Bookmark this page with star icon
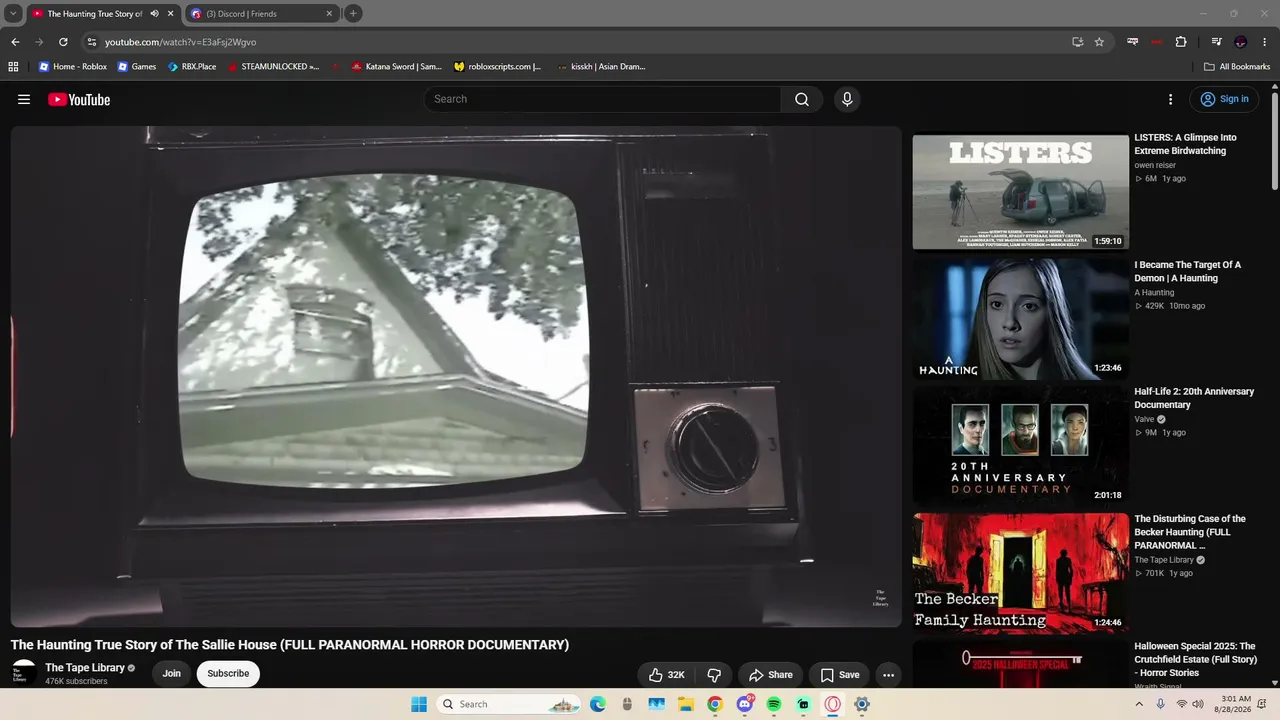Viewport: 1280px width, 720px height. click(x=1099, y=42)
